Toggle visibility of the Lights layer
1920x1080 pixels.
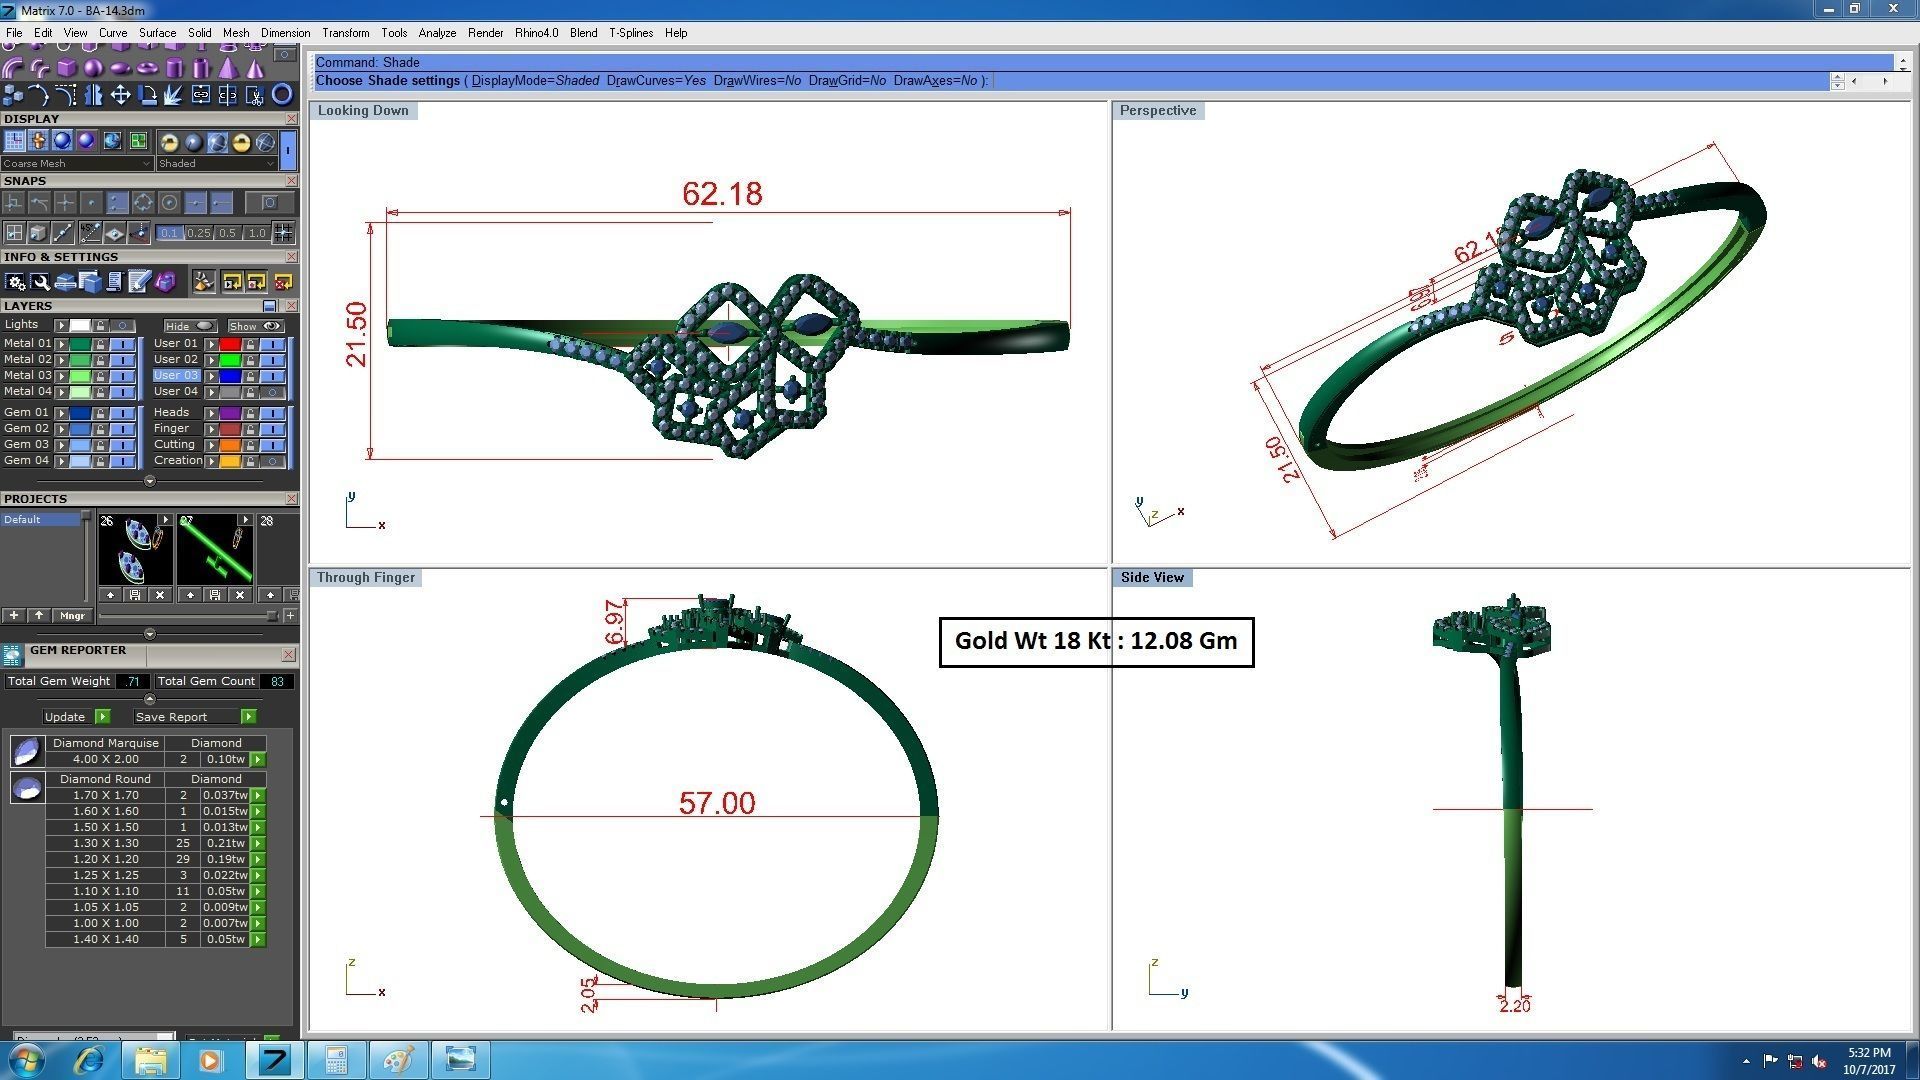[x=123, y=326]
